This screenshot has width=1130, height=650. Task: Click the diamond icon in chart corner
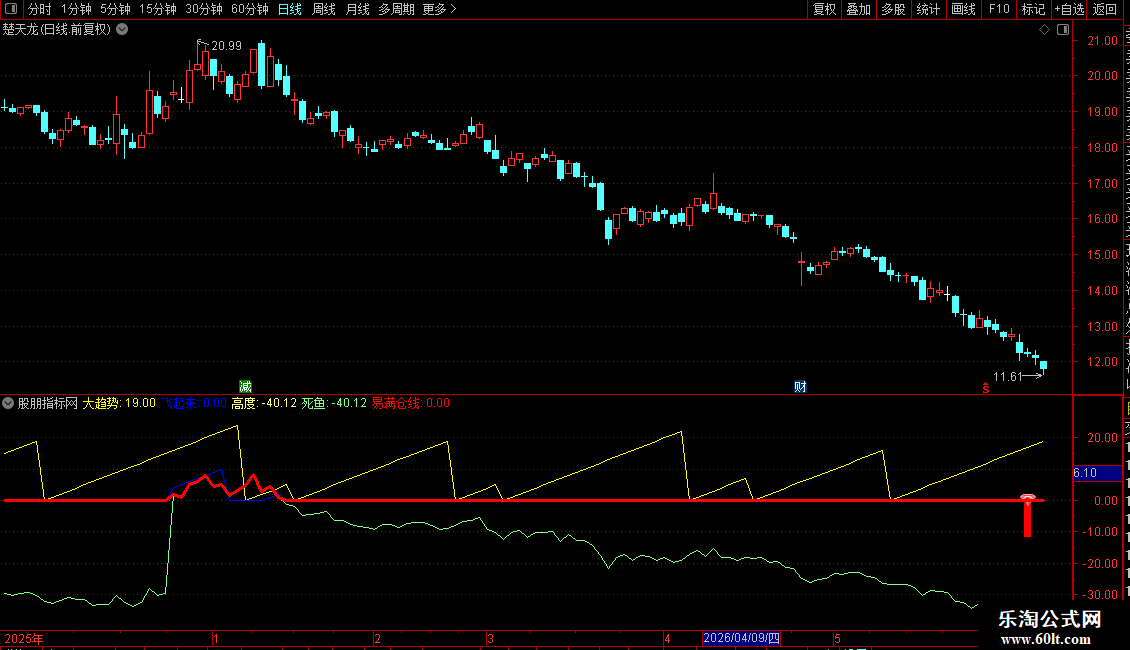pos(1044,30)
